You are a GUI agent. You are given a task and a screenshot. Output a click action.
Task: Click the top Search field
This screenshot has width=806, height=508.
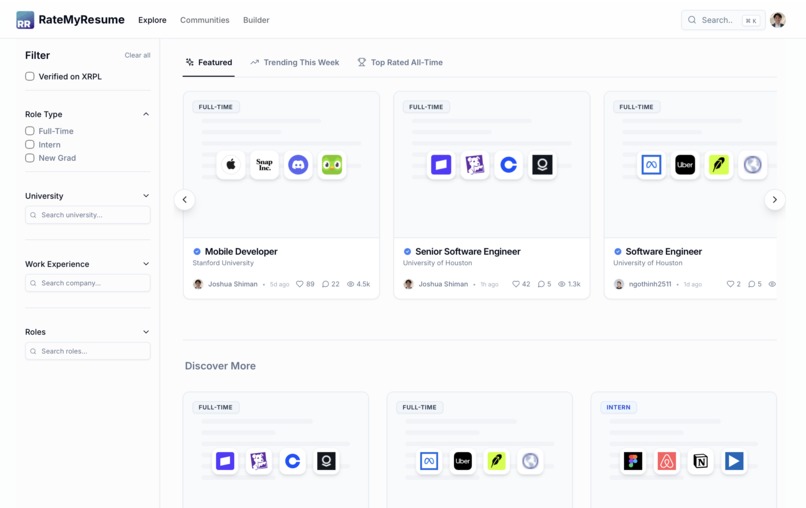click(x=723, y=20)
